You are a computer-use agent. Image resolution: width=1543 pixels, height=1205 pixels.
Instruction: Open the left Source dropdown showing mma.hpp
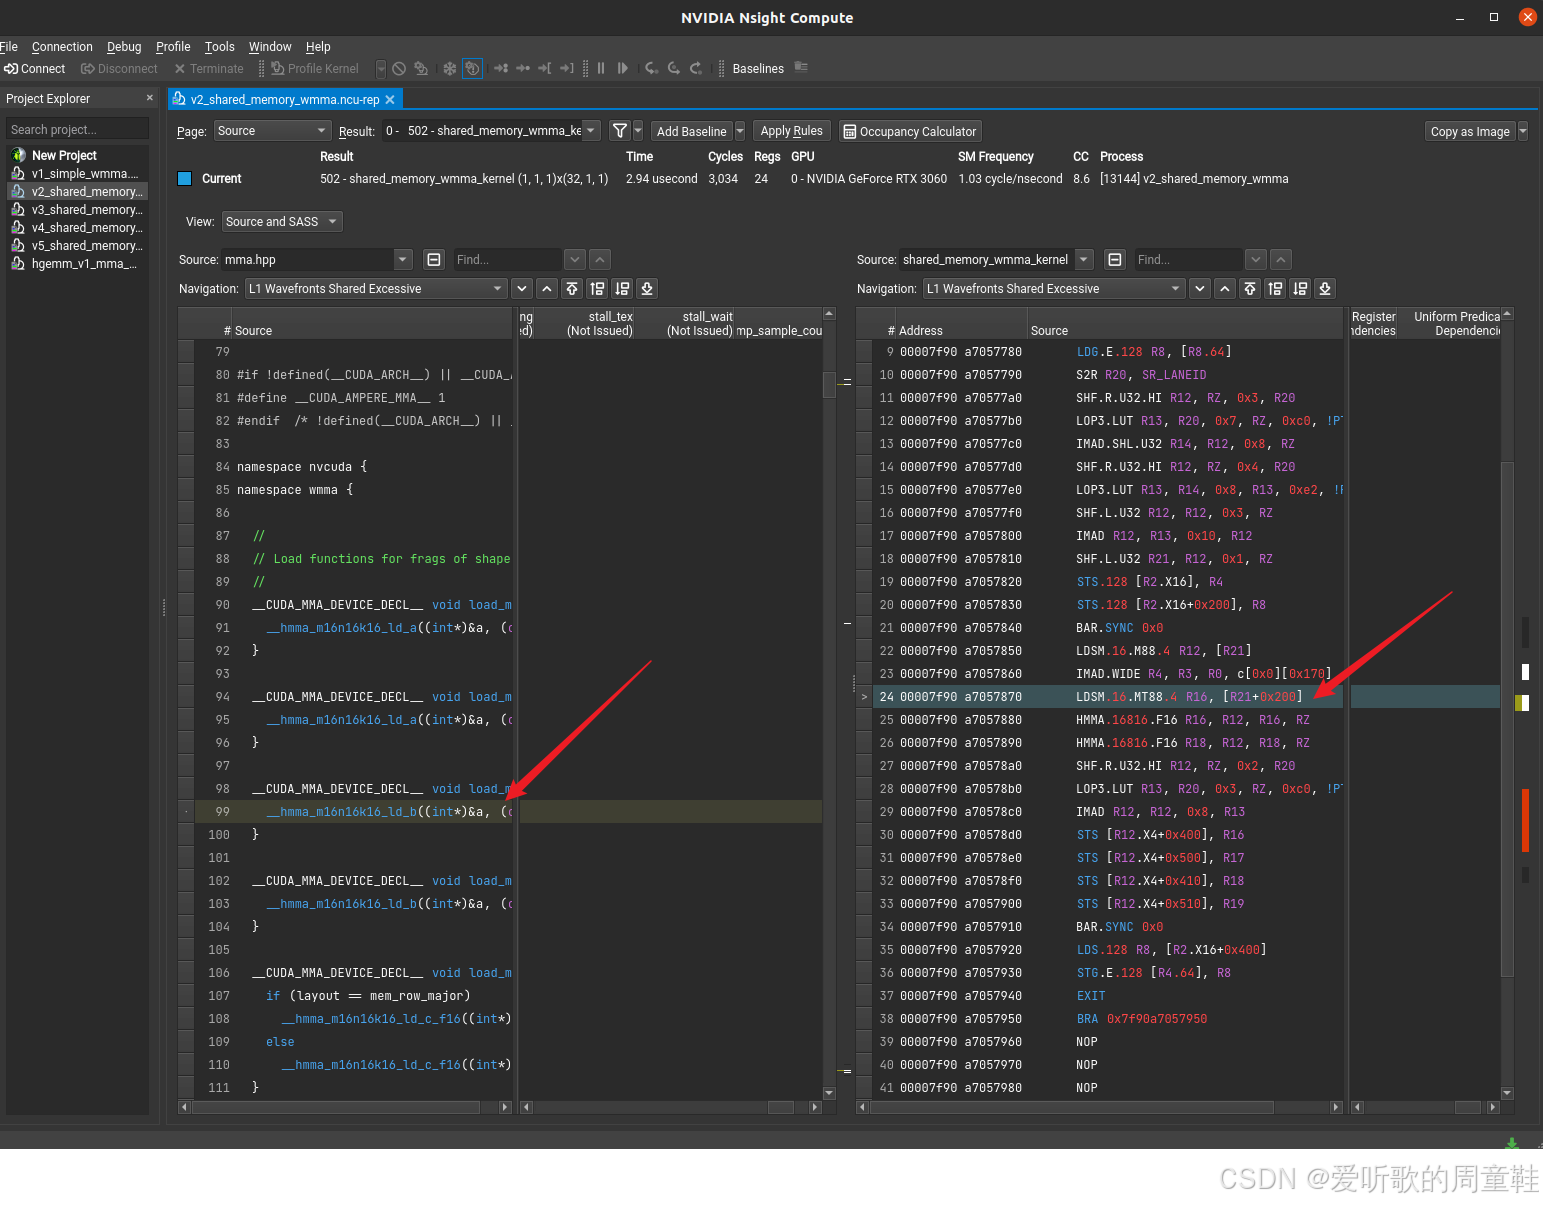click(317, 260)
